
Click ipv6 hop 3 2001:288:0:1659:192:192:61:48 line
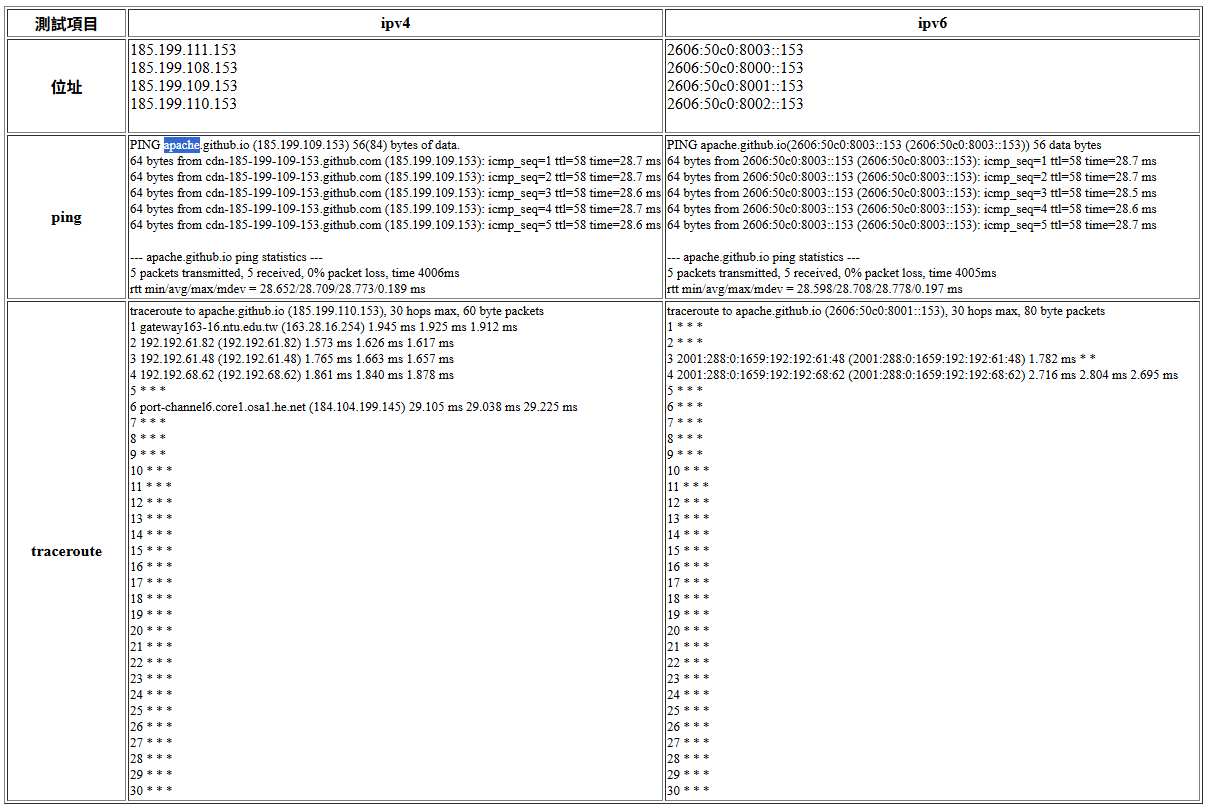coord(884,359)
